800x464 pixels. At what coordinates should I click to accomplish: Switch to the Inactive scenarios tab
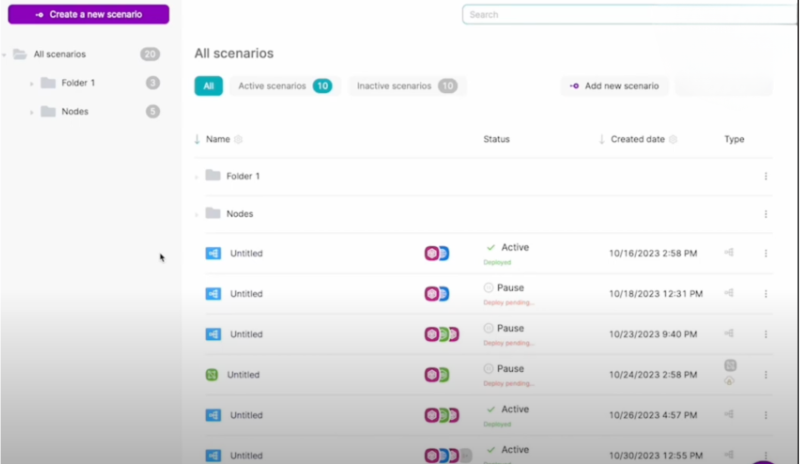(x=407, y=86)
